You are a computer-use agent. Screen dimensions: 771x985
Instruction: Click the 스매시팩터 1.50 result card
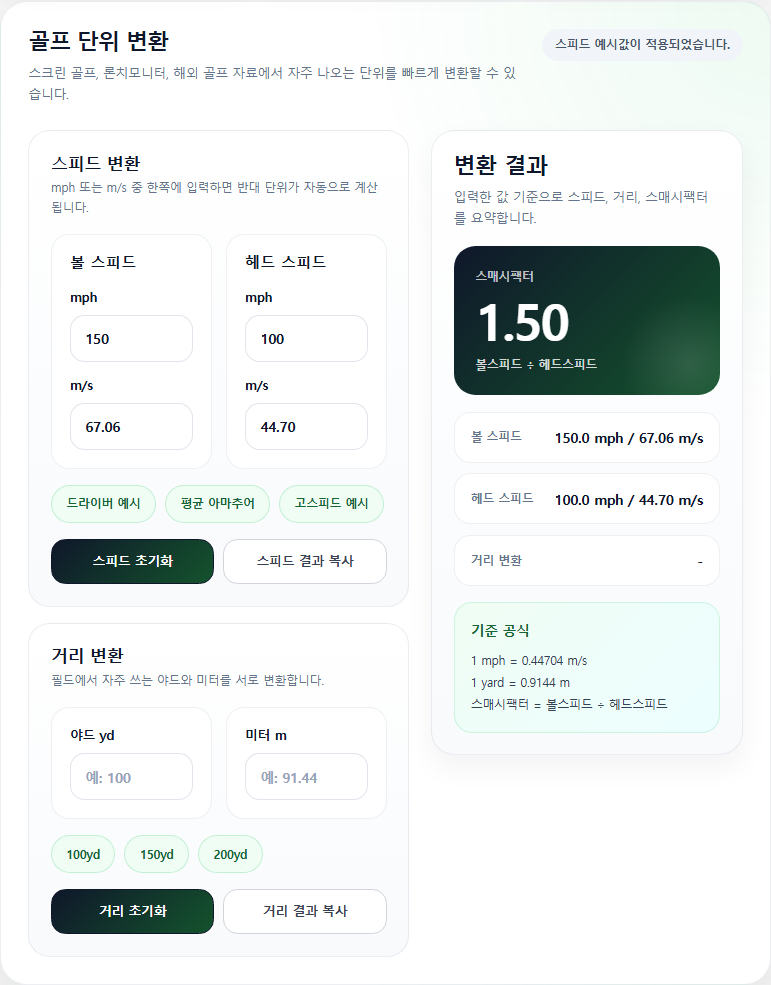[x=587, y=320]
